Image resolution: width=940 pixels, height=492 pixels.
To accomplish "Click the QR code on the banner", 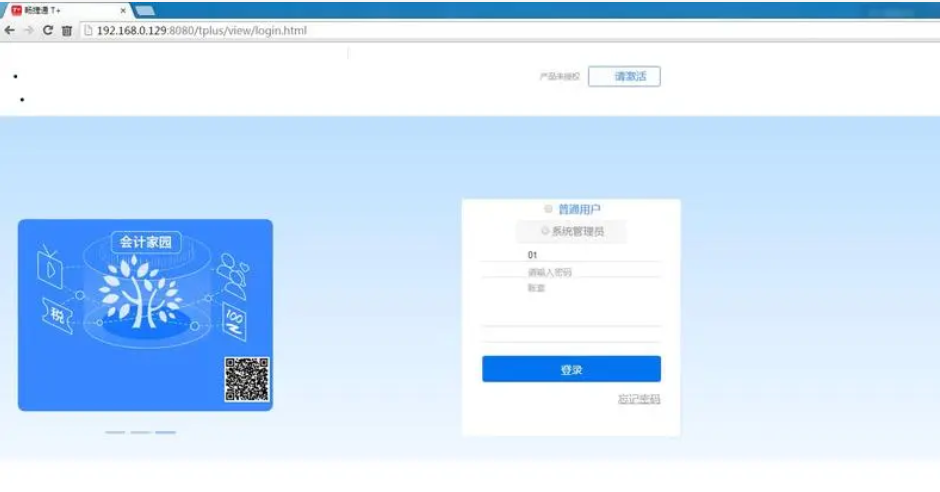I will 247,379.
